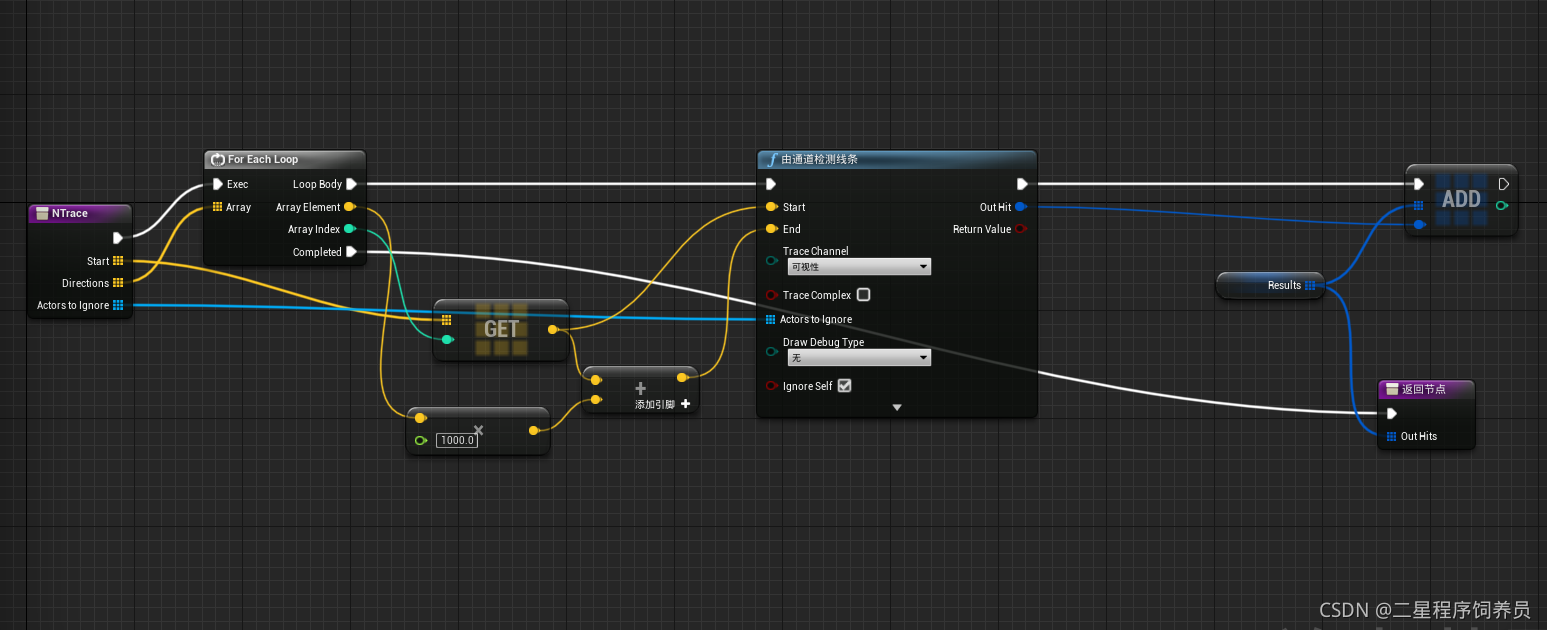Select the Results variable node
The height and width of the screenshot is (630, 1547).
point(1270,285)
